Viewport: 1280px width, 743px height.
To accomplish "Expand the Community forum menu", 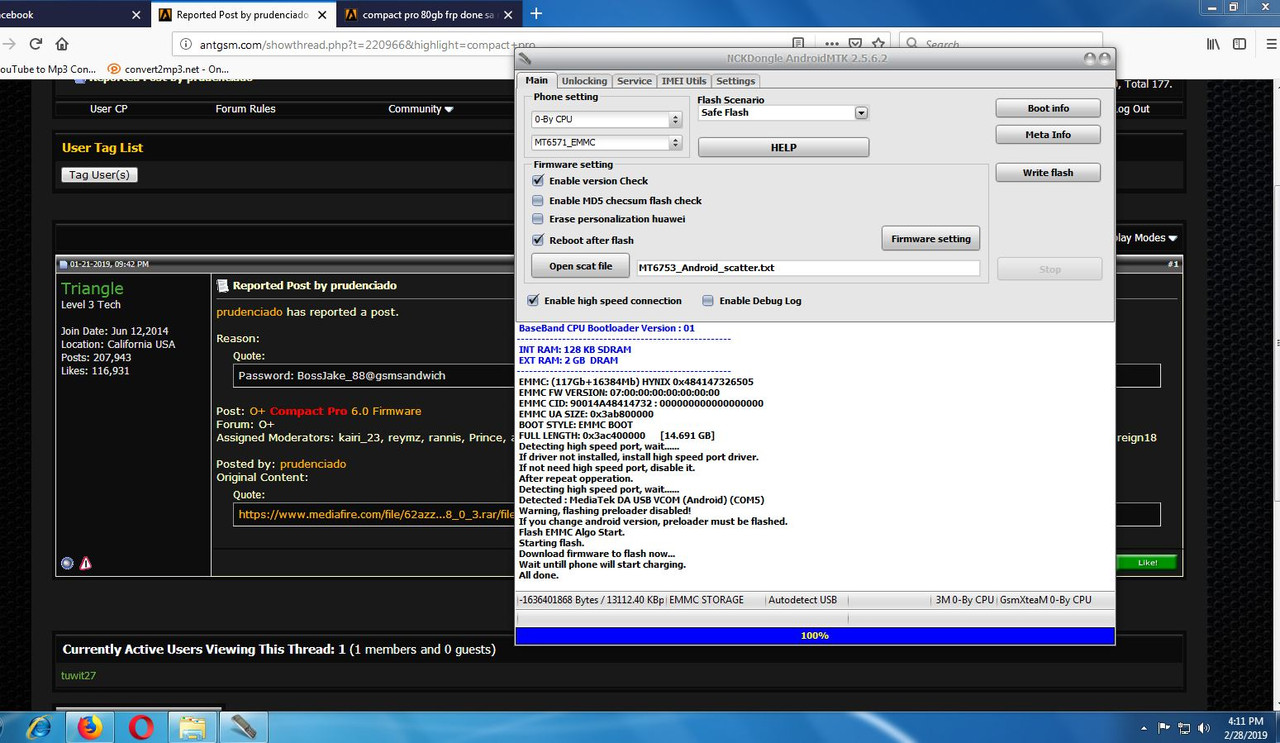I will (421, 109).
